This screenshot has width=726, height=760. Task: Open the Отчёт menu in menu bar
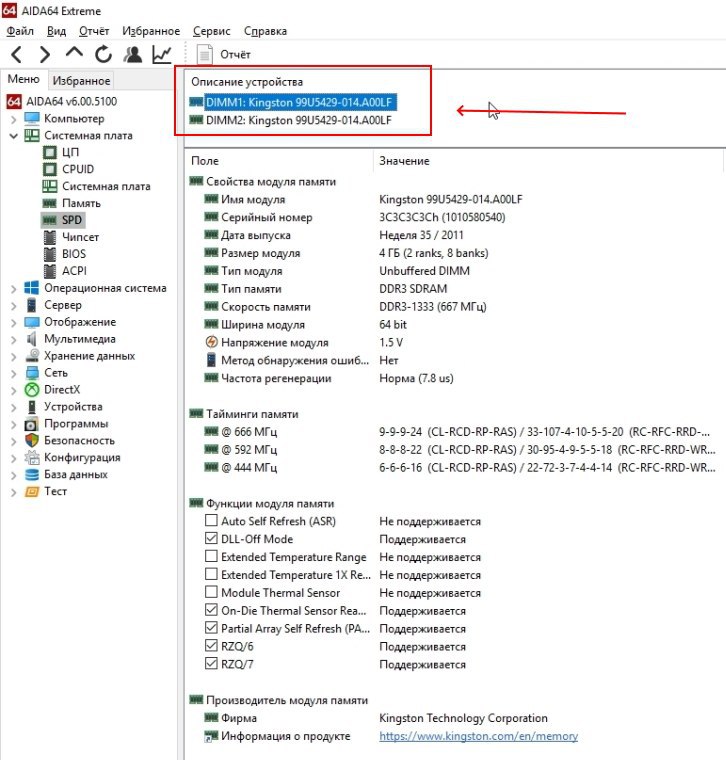[94, 31]
